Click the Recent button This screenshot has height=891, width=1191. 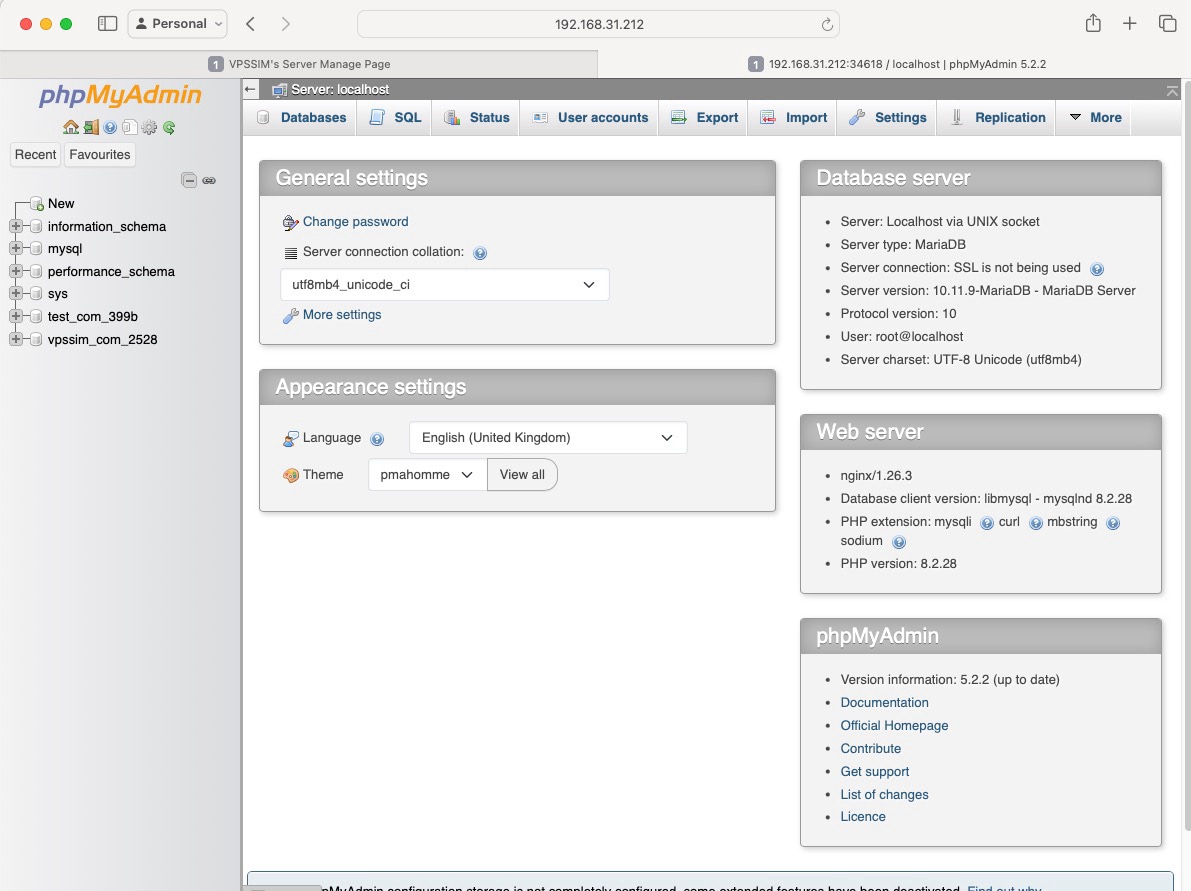36,154
